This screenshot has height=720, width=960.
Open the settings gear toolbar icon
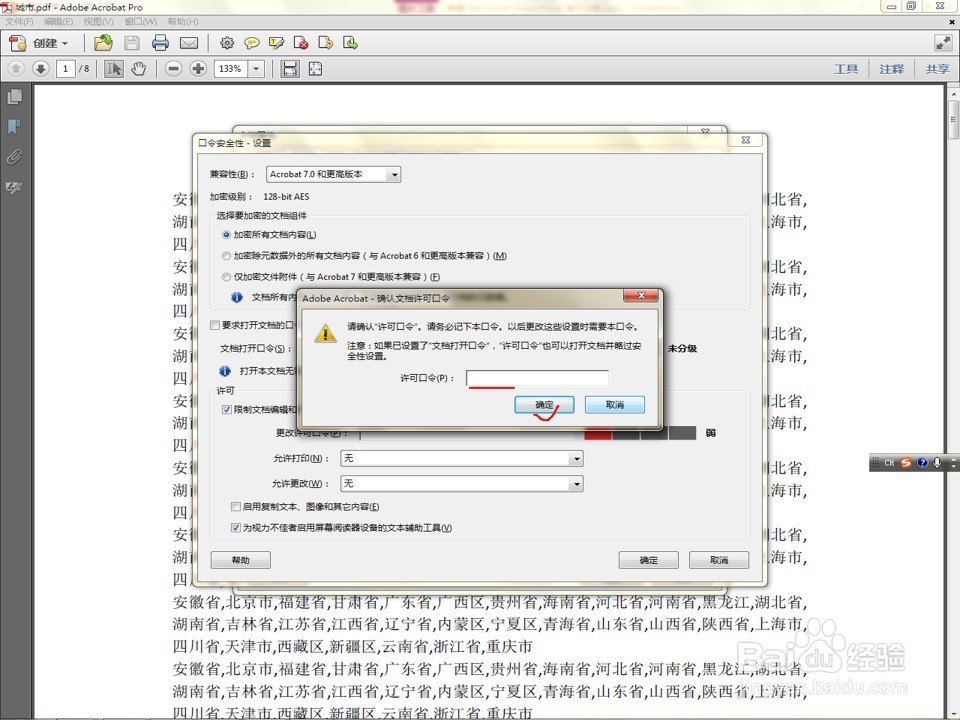tap(227, 43)
